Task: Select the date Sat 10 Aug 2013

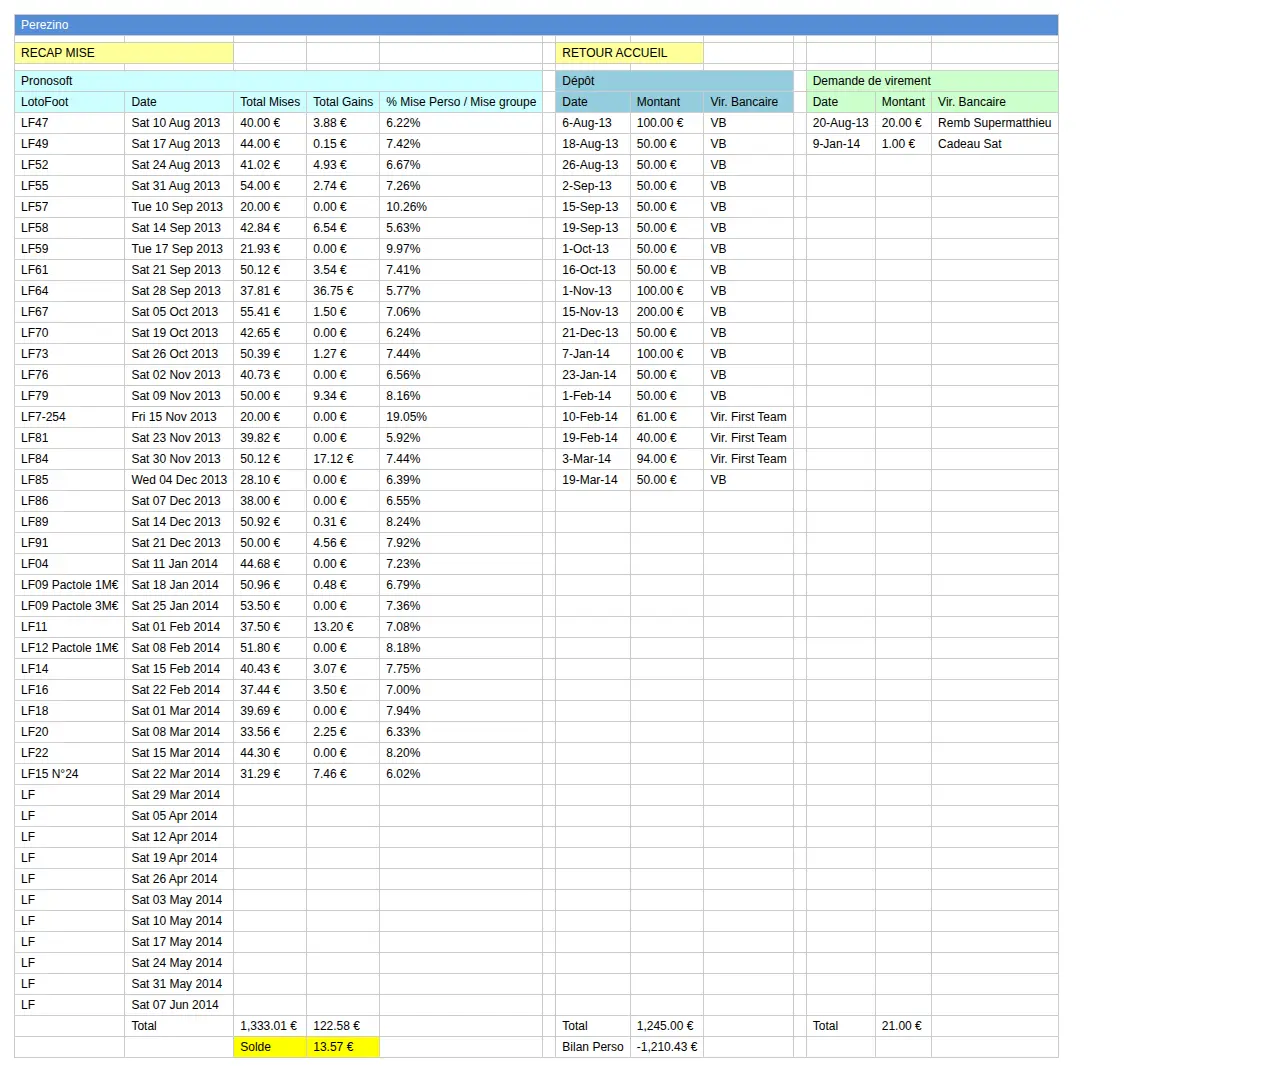Action: [179, 123]
